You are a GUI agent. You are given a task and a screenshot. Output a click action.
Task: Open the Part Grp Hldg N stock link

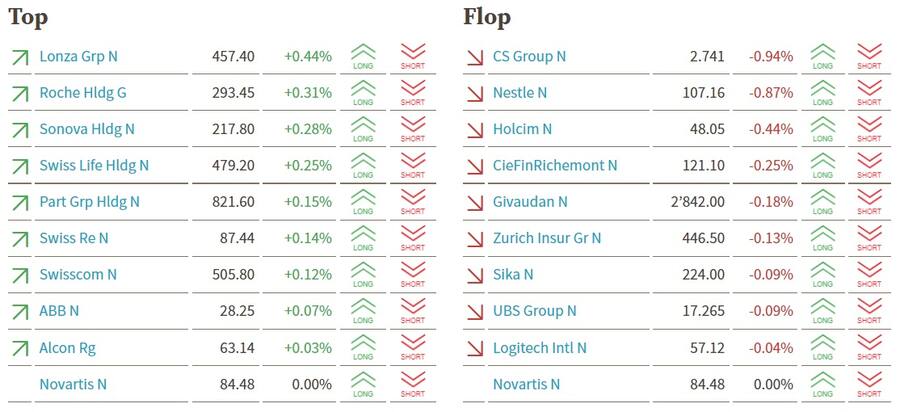pyautogui.click(x=89, y=202)
